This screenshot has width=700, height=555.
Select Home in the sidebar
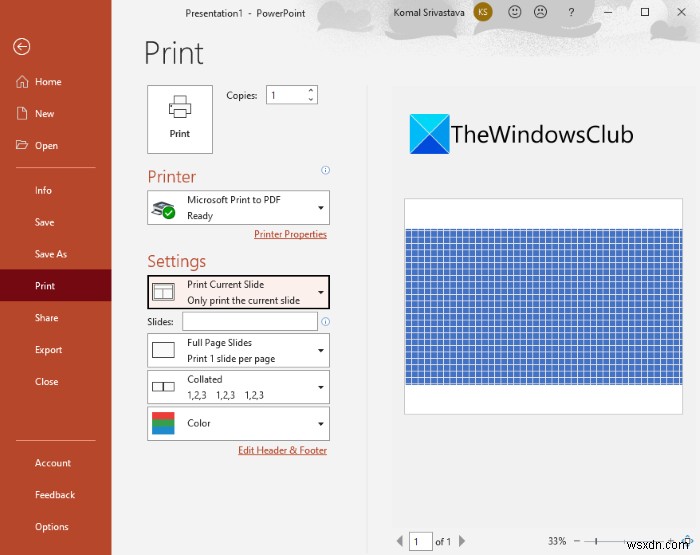pyautogui.click(x=55, y=82)
